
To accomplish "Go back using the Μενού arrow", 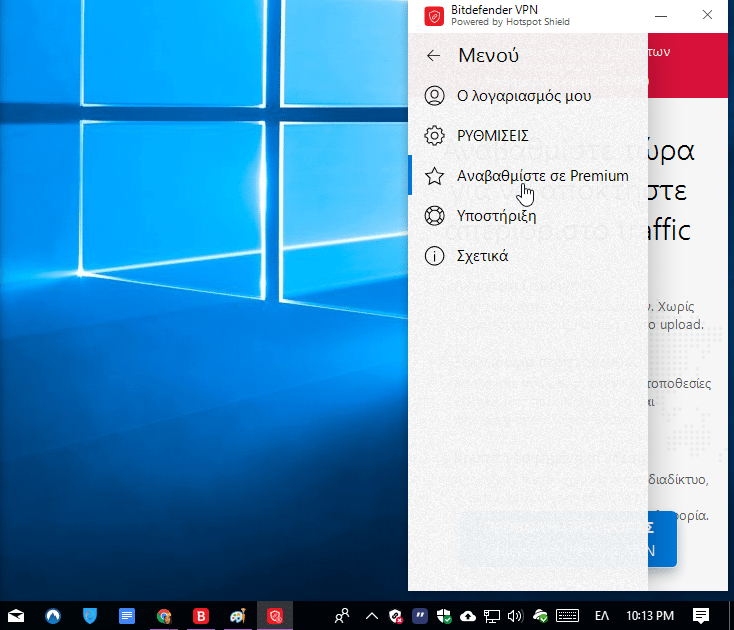I will (x=433, y=56).
